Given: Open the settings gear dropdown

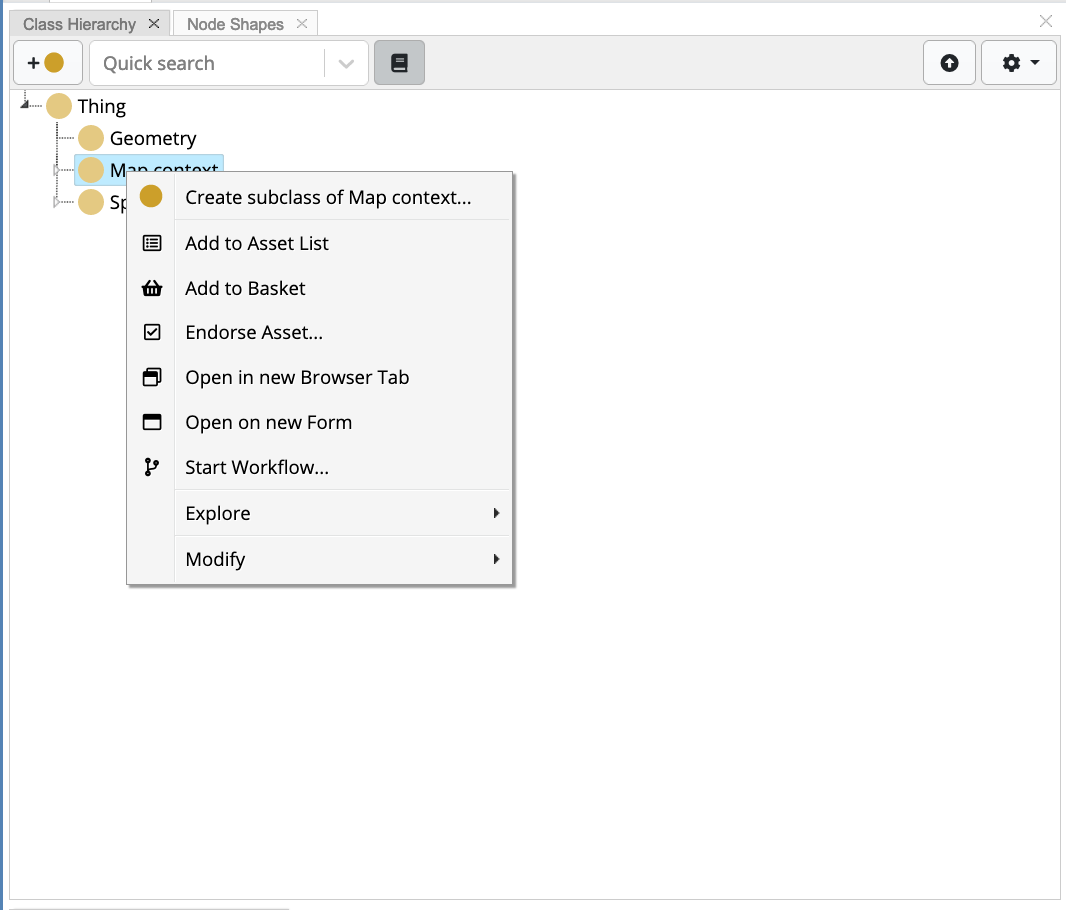Looking at the screenshot, I should tap(1018, 62).
